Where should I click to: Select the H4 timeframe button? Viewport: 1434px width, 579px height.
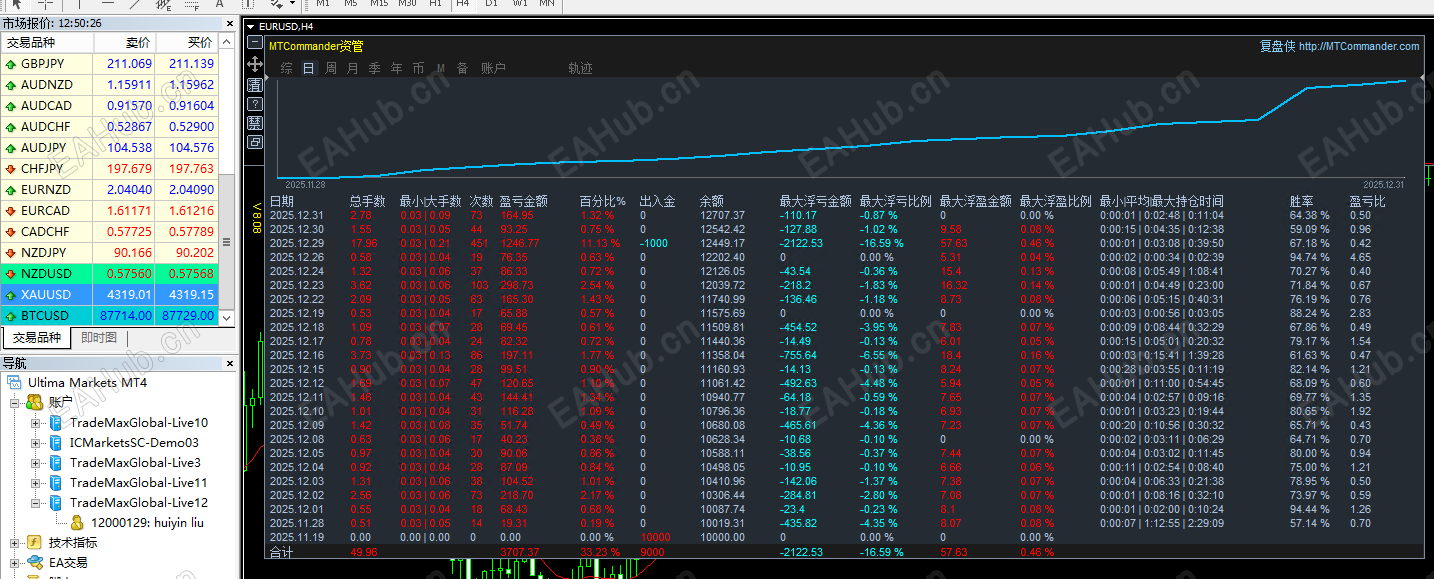(x=463, y=4)
